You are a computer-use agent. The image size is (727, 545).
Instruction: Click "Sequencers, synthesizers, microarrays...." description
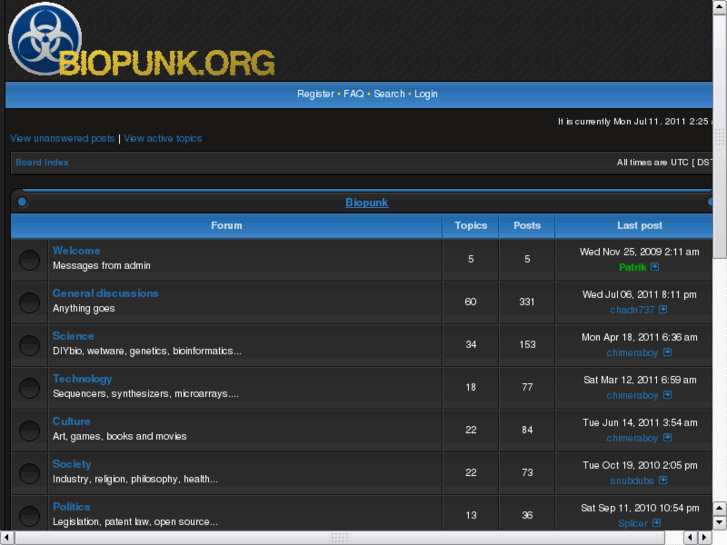tap(146, 393)
